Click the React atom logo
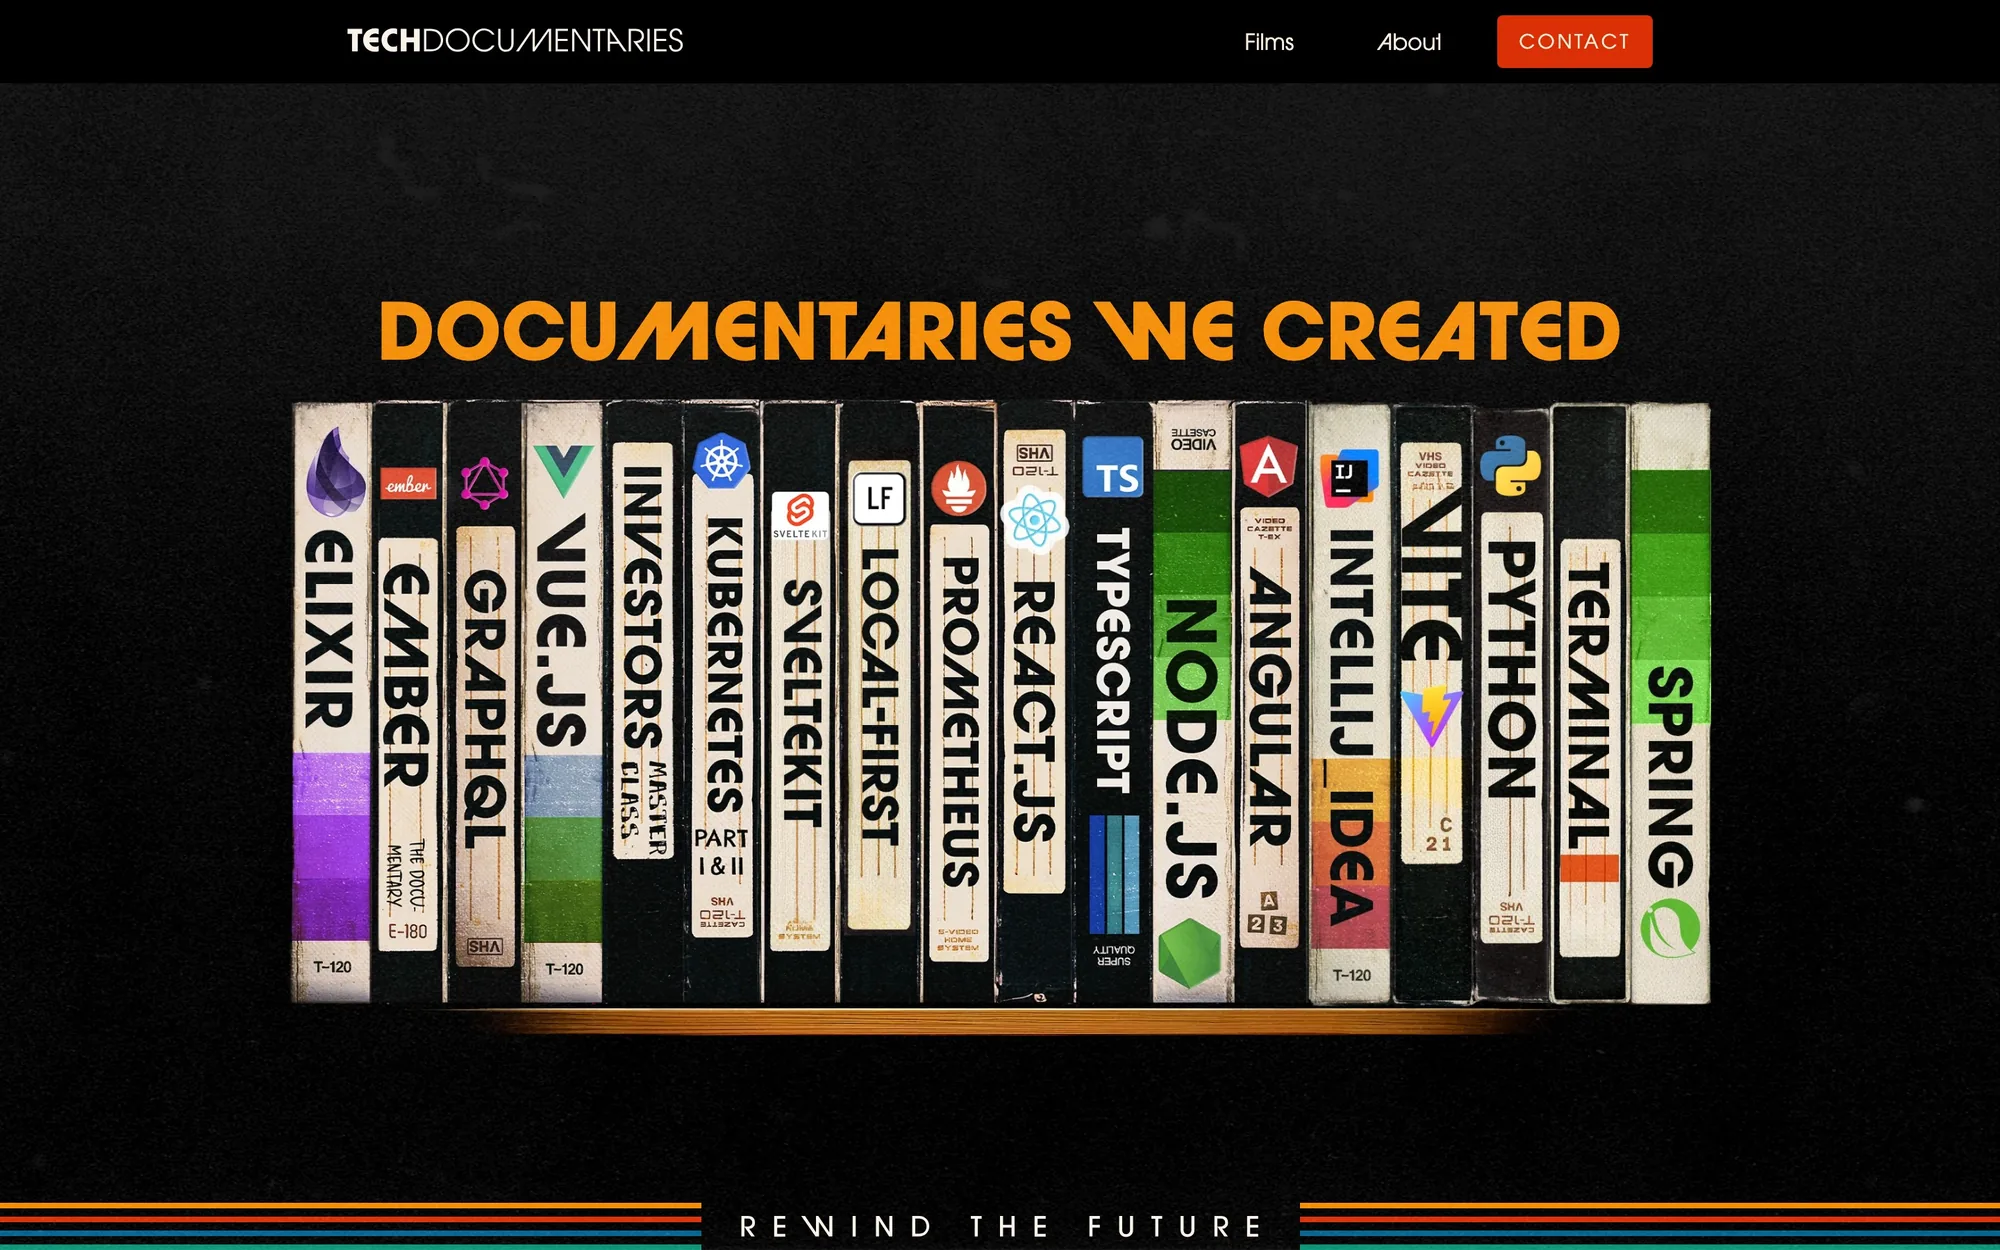This screenshot has width=2000, height=1250. coord(1034,520)
